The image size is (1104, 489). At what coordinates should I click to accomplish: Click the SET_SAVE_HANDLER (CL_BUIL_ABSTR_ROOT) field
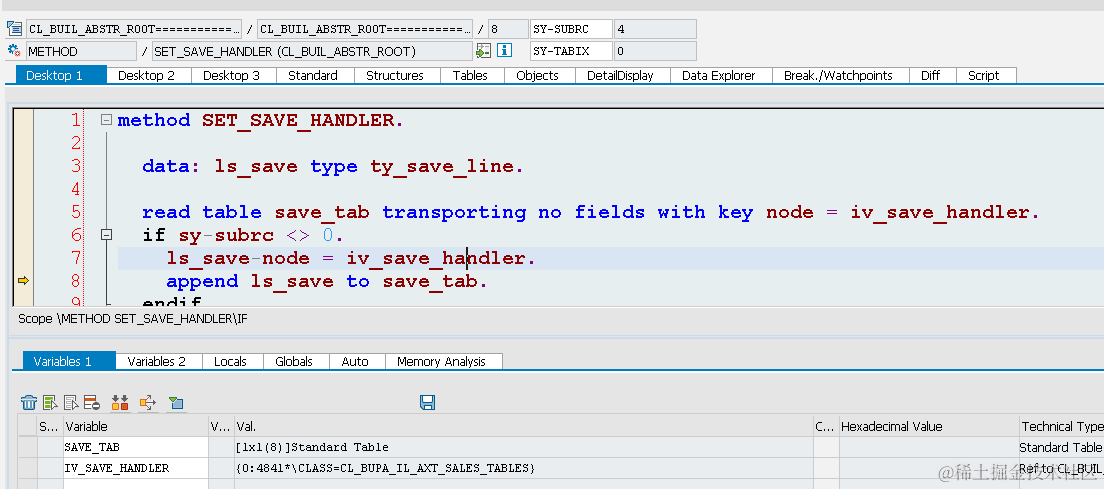313,51
